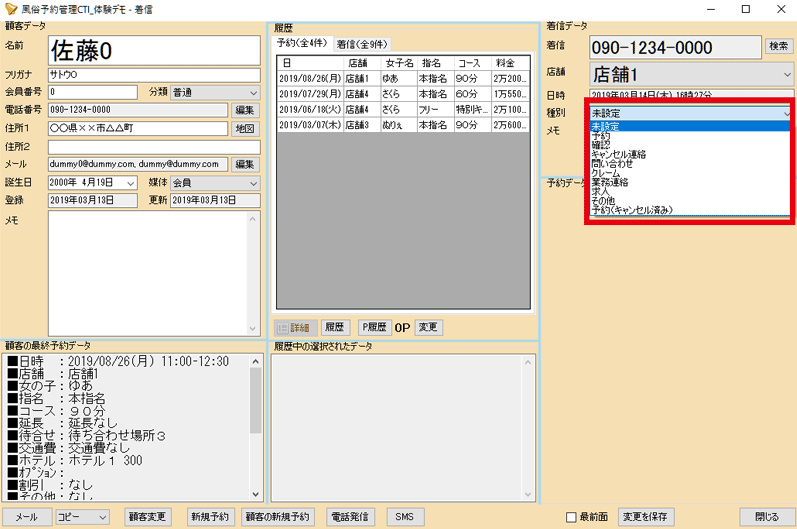The image size is (797, 529).
Task: Open the 店舗 dropdown showing 店舗1
Action: pos(690,74)
